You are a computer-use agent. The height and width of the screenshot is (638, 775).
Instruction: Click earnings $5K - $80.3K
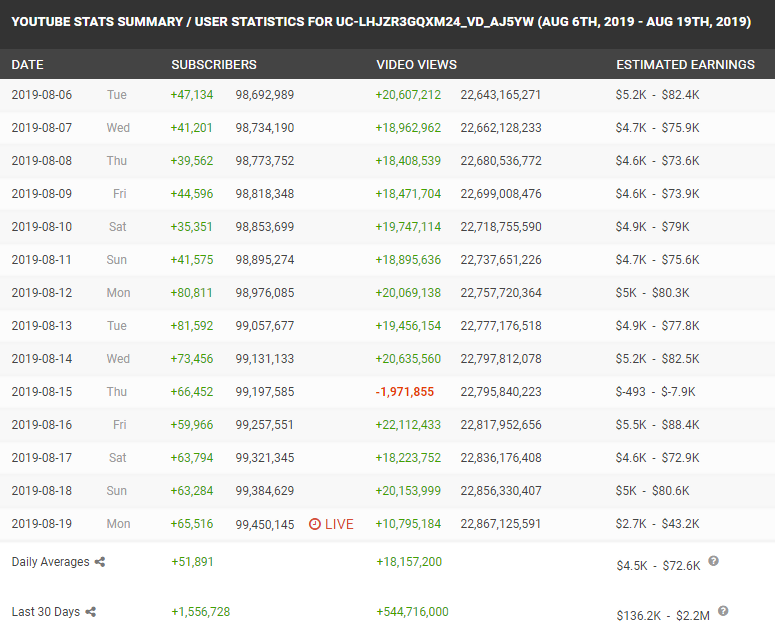652,293
